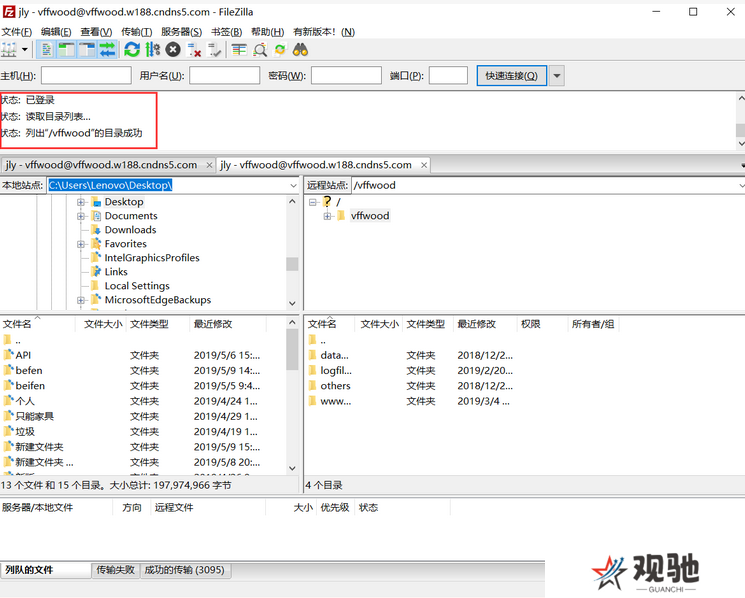Image resolution: width=745 pixels, height=598 pixels.
Task: Sort remote files by 权限 column
Action: (x=542, y=324)
